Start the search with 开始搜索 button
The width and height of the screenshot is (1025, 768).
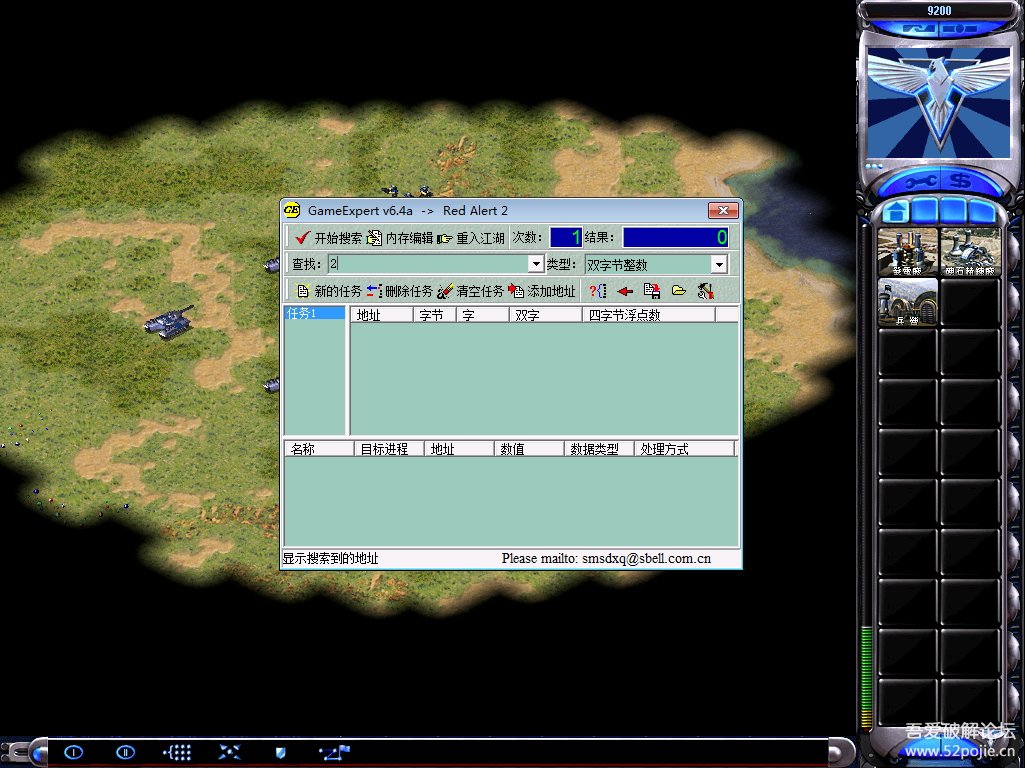point(328,238)
